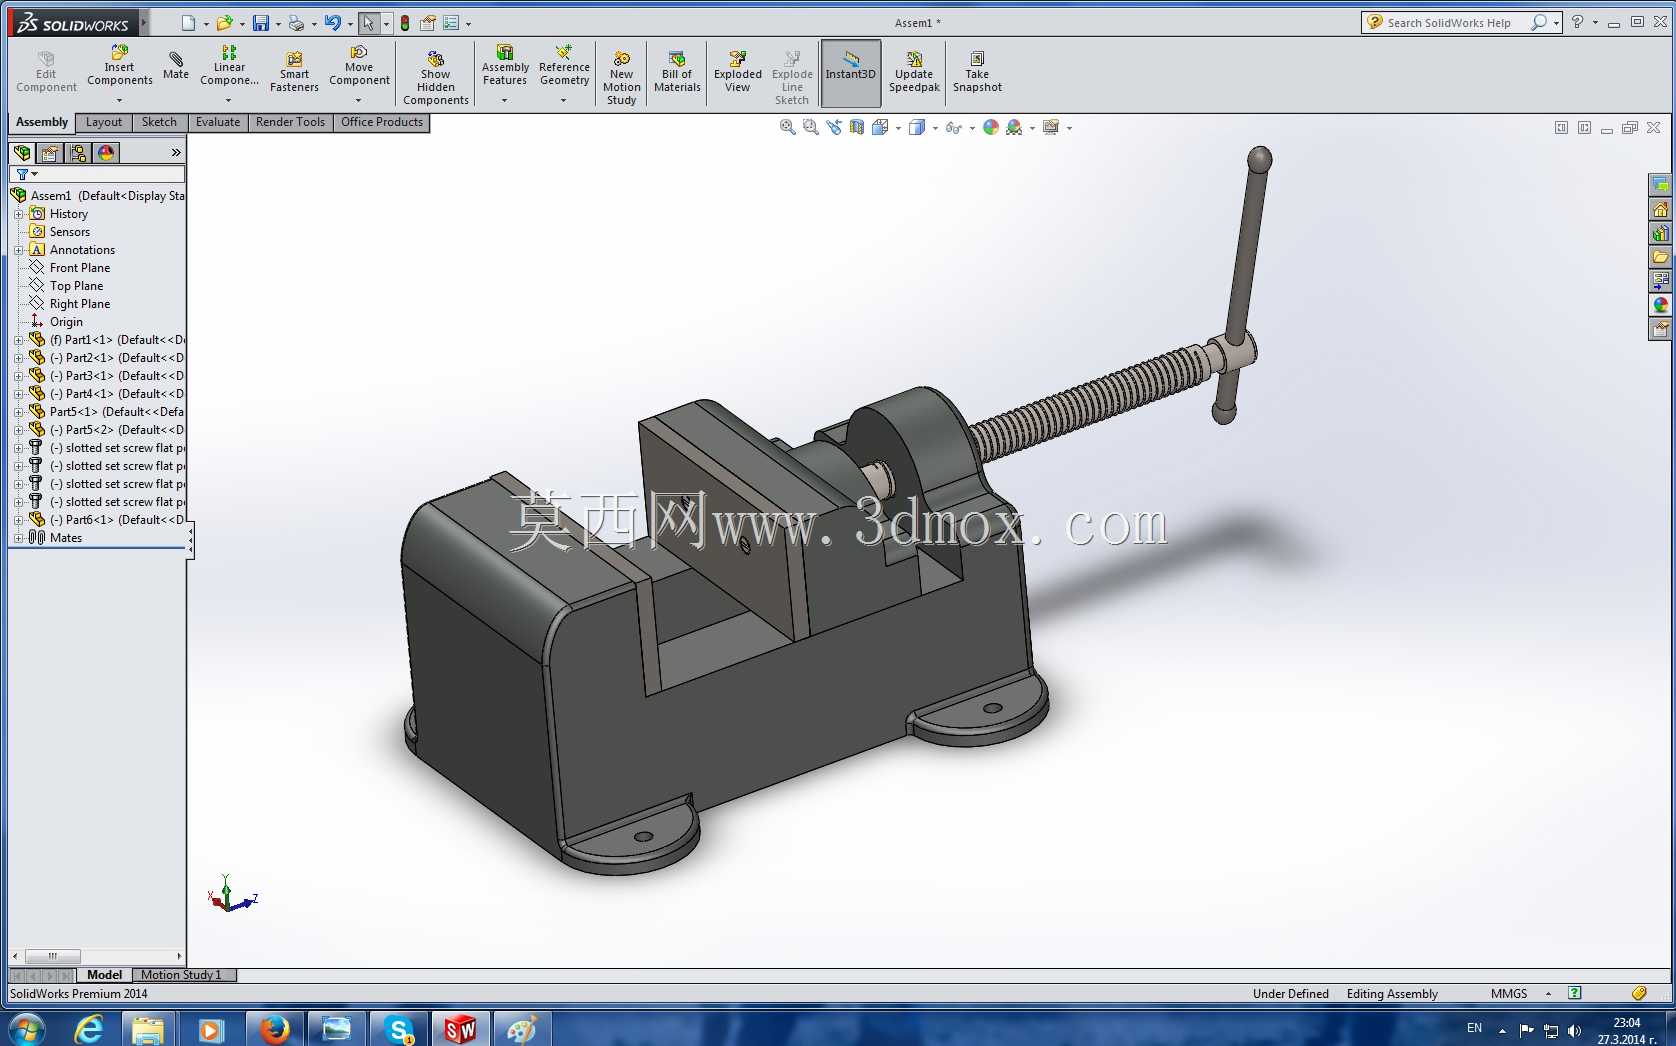This screenshot has width=1676, height=1046.
Task: Open Display Style dropdown arrow
Action: 935,128
